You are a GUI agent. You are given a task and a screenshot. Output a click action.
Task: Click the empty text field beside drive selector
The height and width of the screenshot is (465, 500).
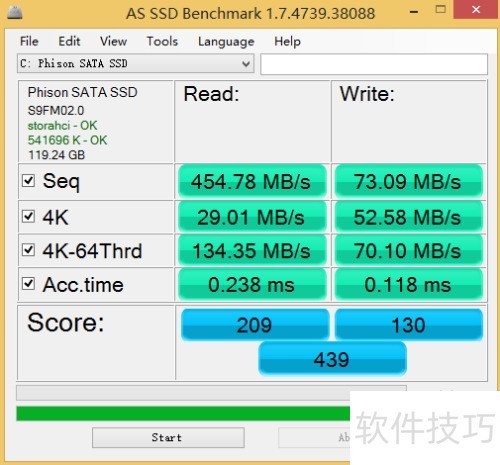(374, 64)
